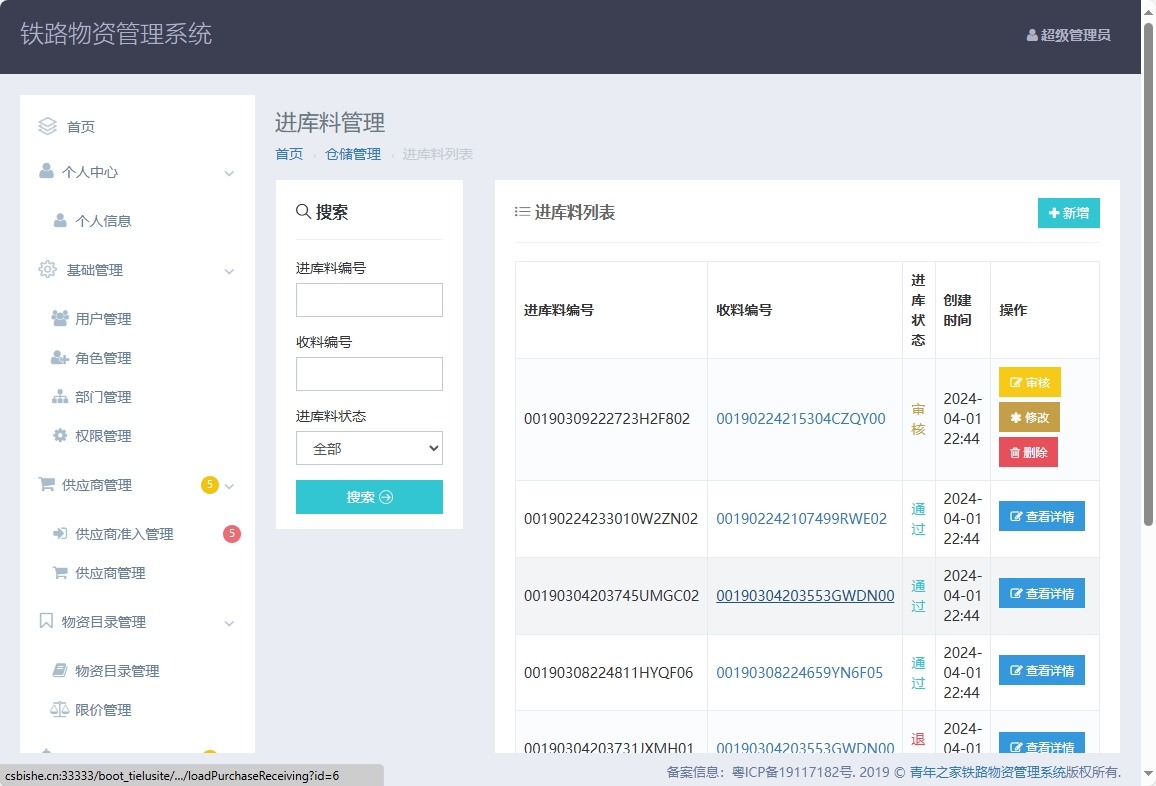Click the 物资目录管理 book icon
This screenshot has width=1156, height=786.
[x=61, y=671]
